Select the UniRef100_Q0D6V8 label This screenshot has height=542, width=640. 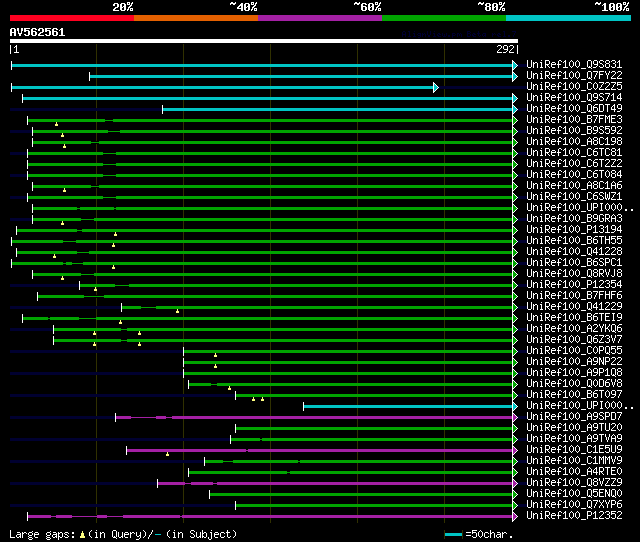[574, 384]
